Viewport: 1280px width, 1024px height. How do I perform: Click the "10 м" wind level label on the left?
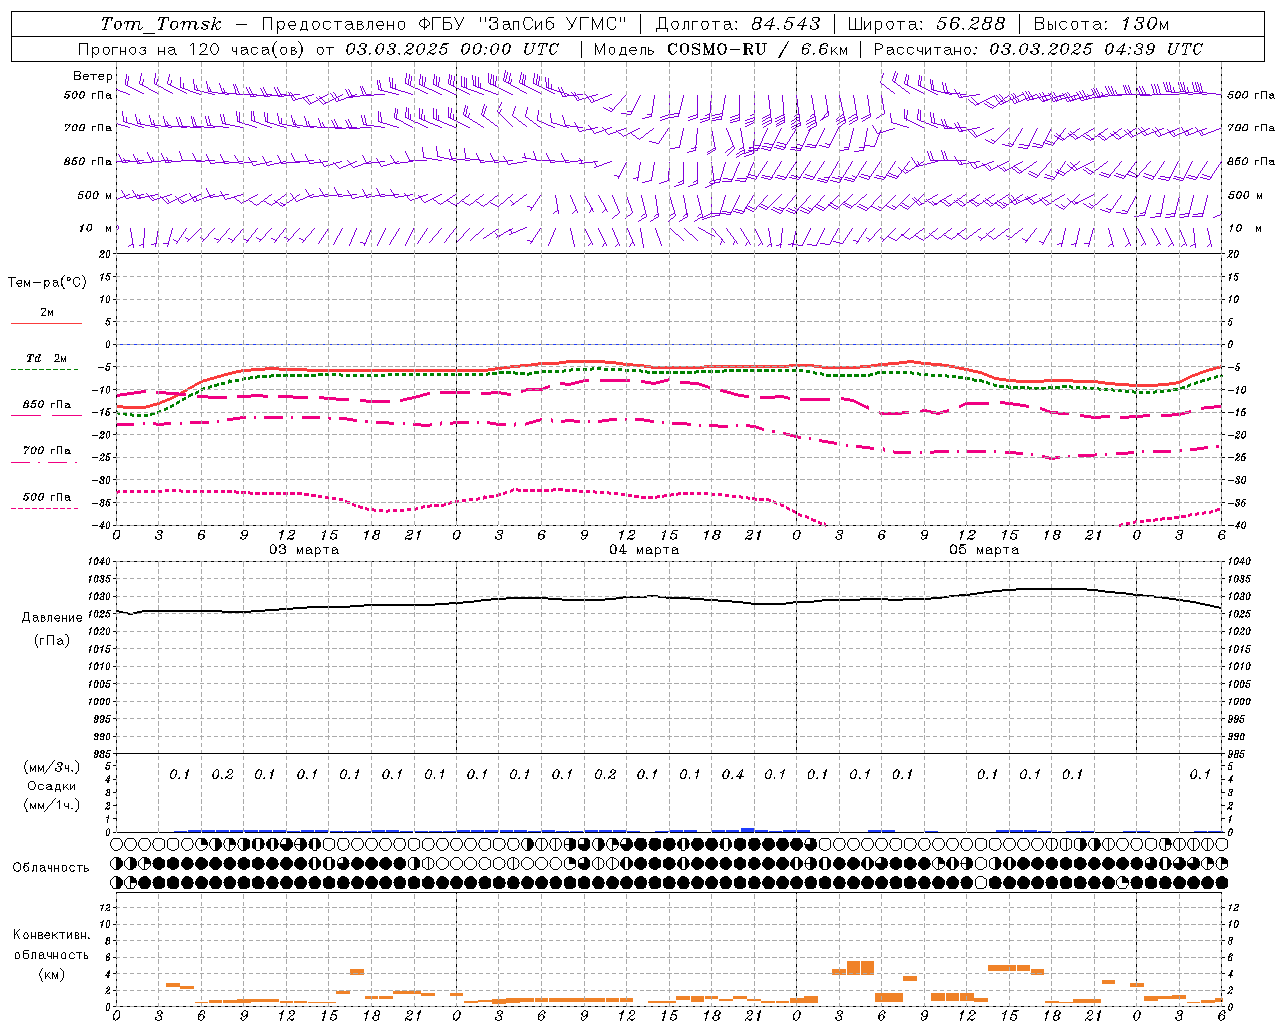[95, 228]
